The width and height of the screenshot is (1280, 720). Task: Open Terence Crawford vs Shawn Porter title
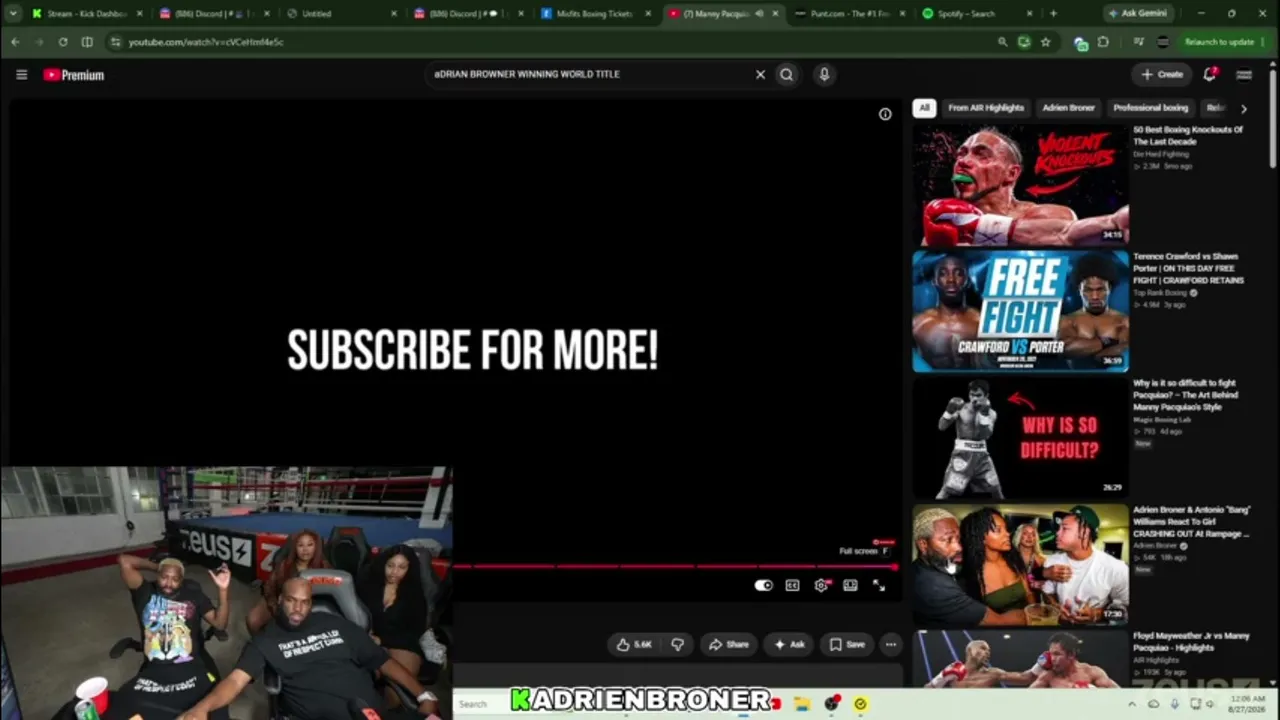pos(1189,268)
